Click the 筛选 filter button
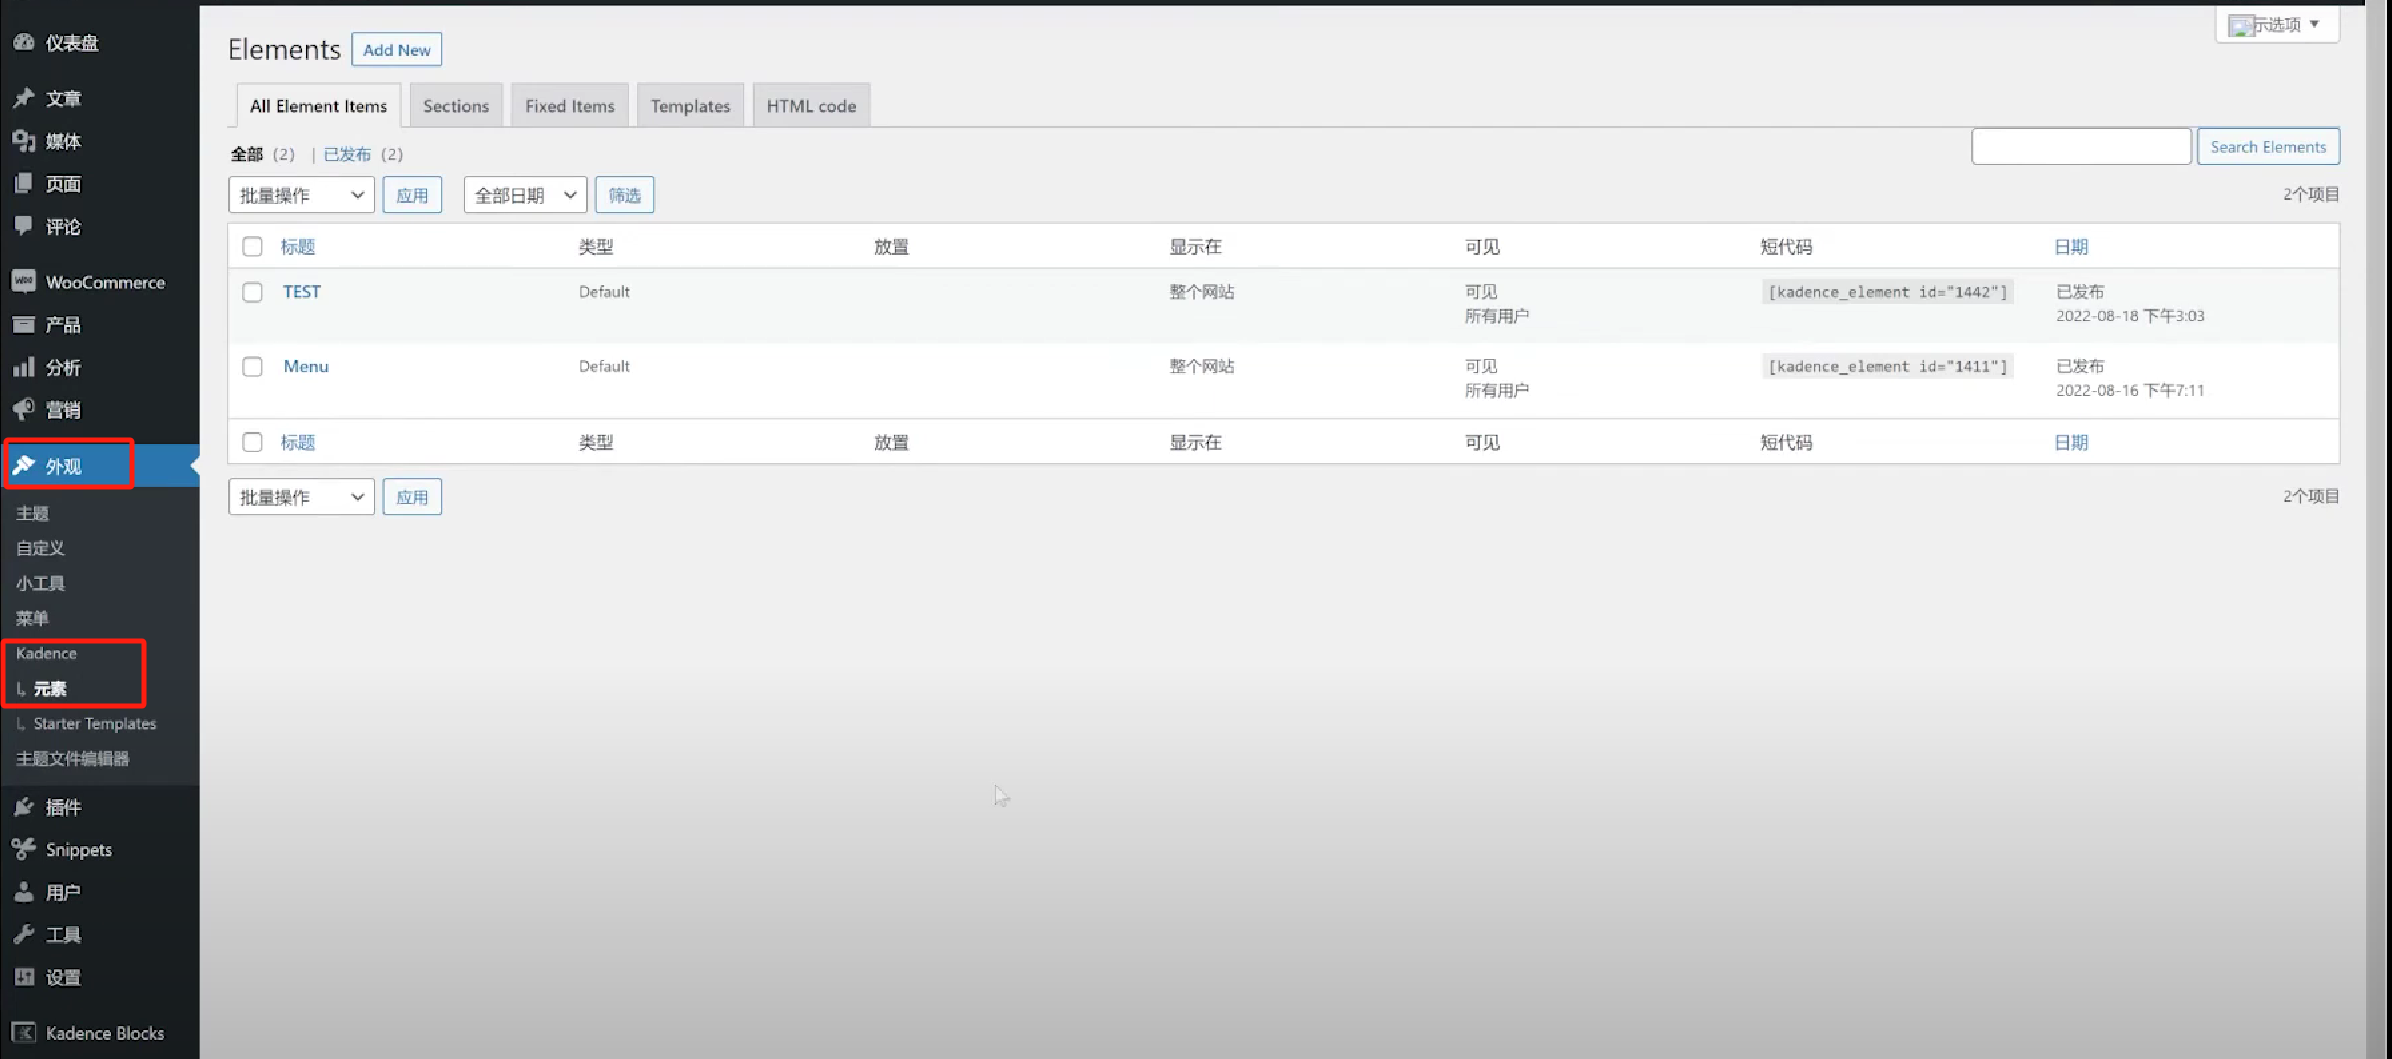The height and width of the screenshot is (1059, 2392). [625, 195]
